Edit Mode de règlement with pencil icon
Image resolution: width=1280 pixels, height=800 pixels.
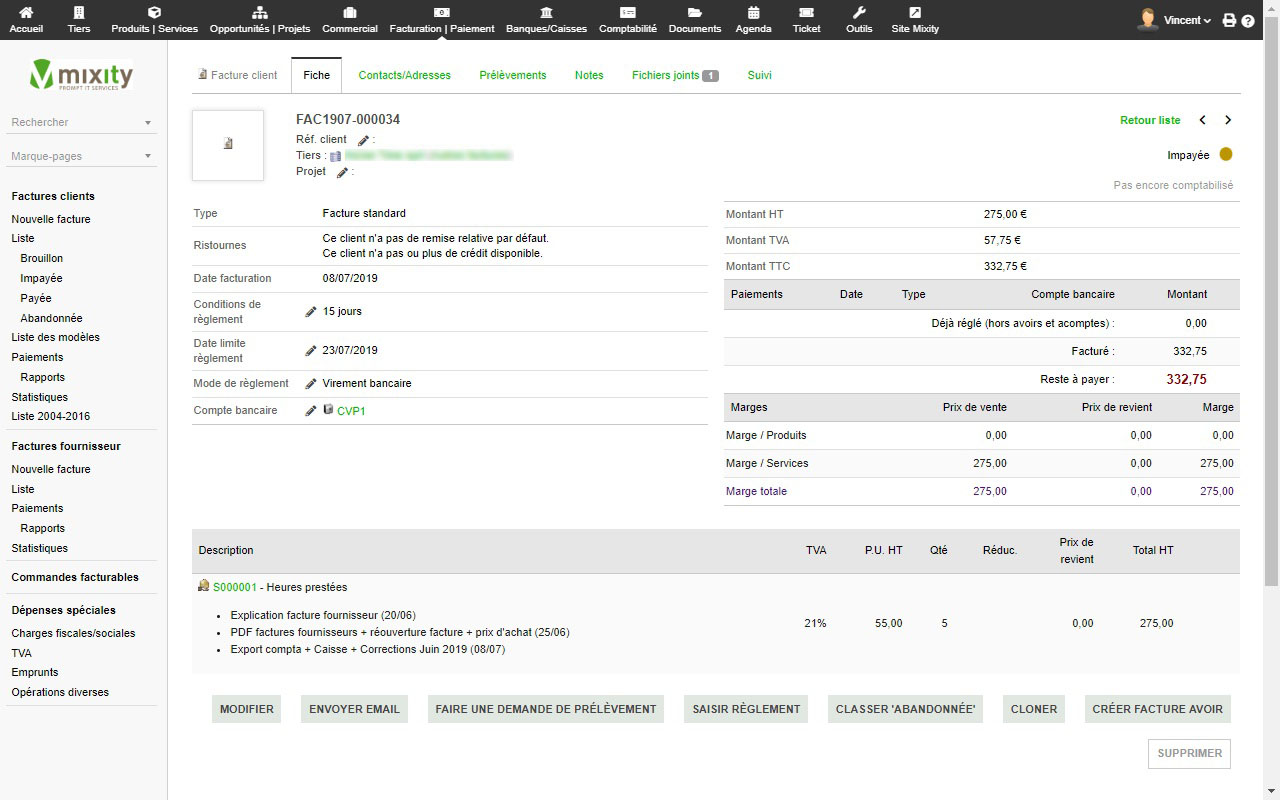(311, 384)
